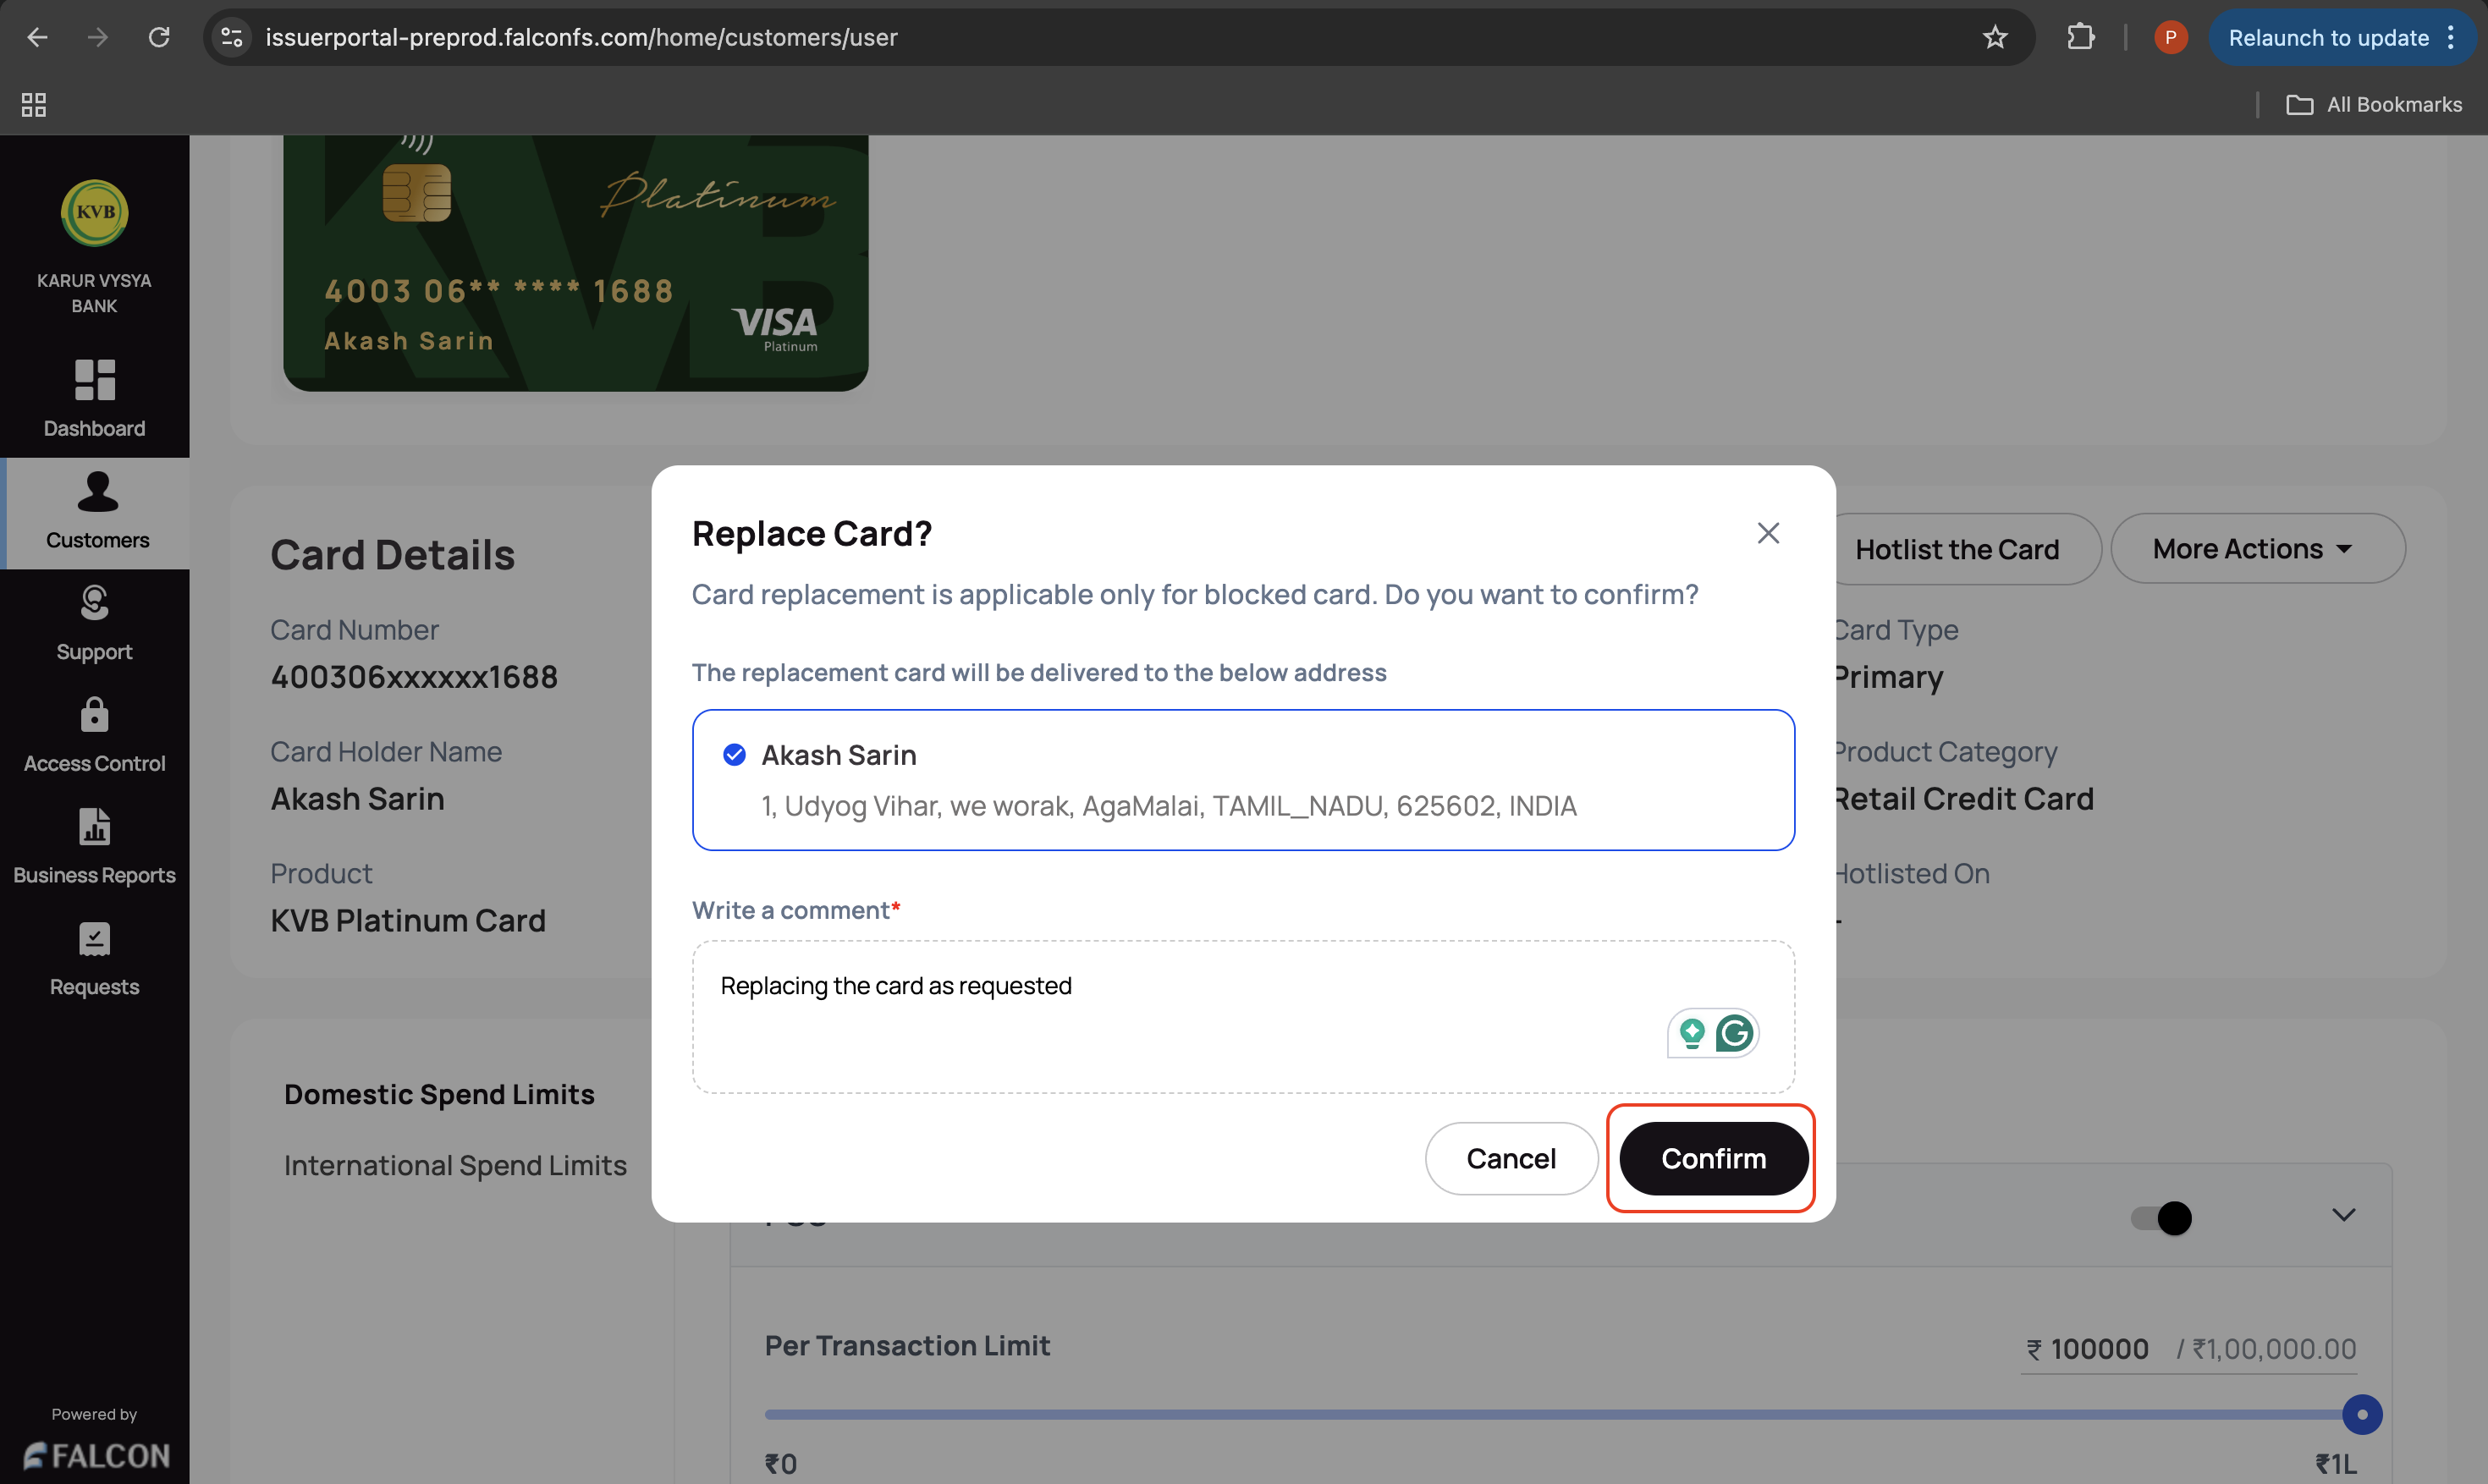The width and height of the screenshot is (2488, 1484).
Task: Click the Grammarly icon in the comment box
Action: pos(1734,1033)
